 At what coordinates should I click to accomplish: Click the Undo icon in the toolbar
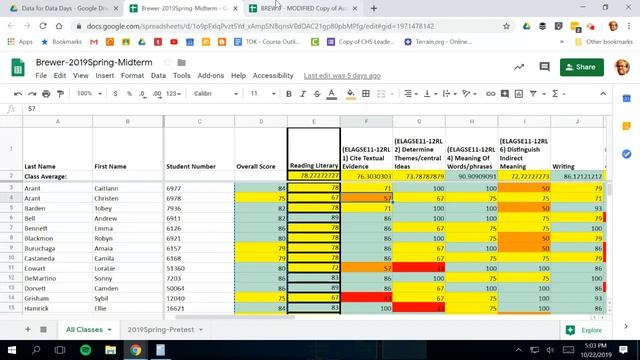pos(18,94)
